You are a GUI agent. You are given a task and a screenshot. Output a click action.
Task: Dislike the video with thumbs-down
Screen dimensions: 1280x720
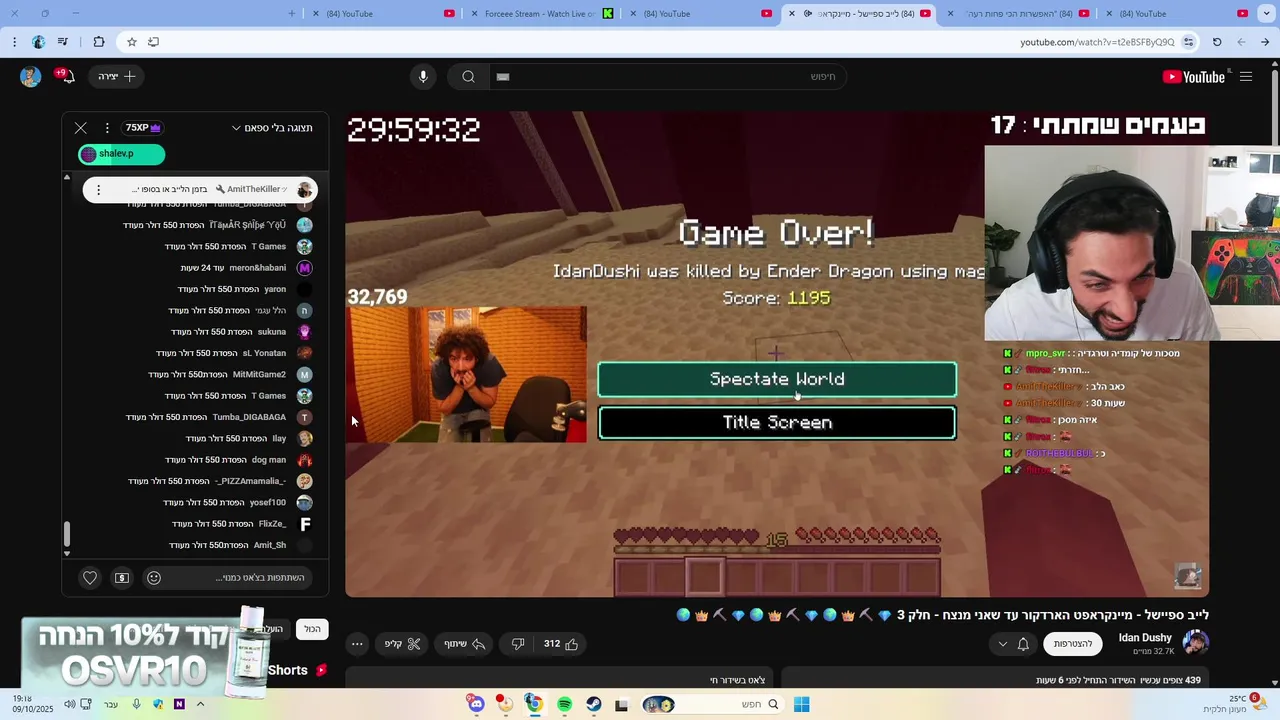pyautogui.click(x=518, y=644)
